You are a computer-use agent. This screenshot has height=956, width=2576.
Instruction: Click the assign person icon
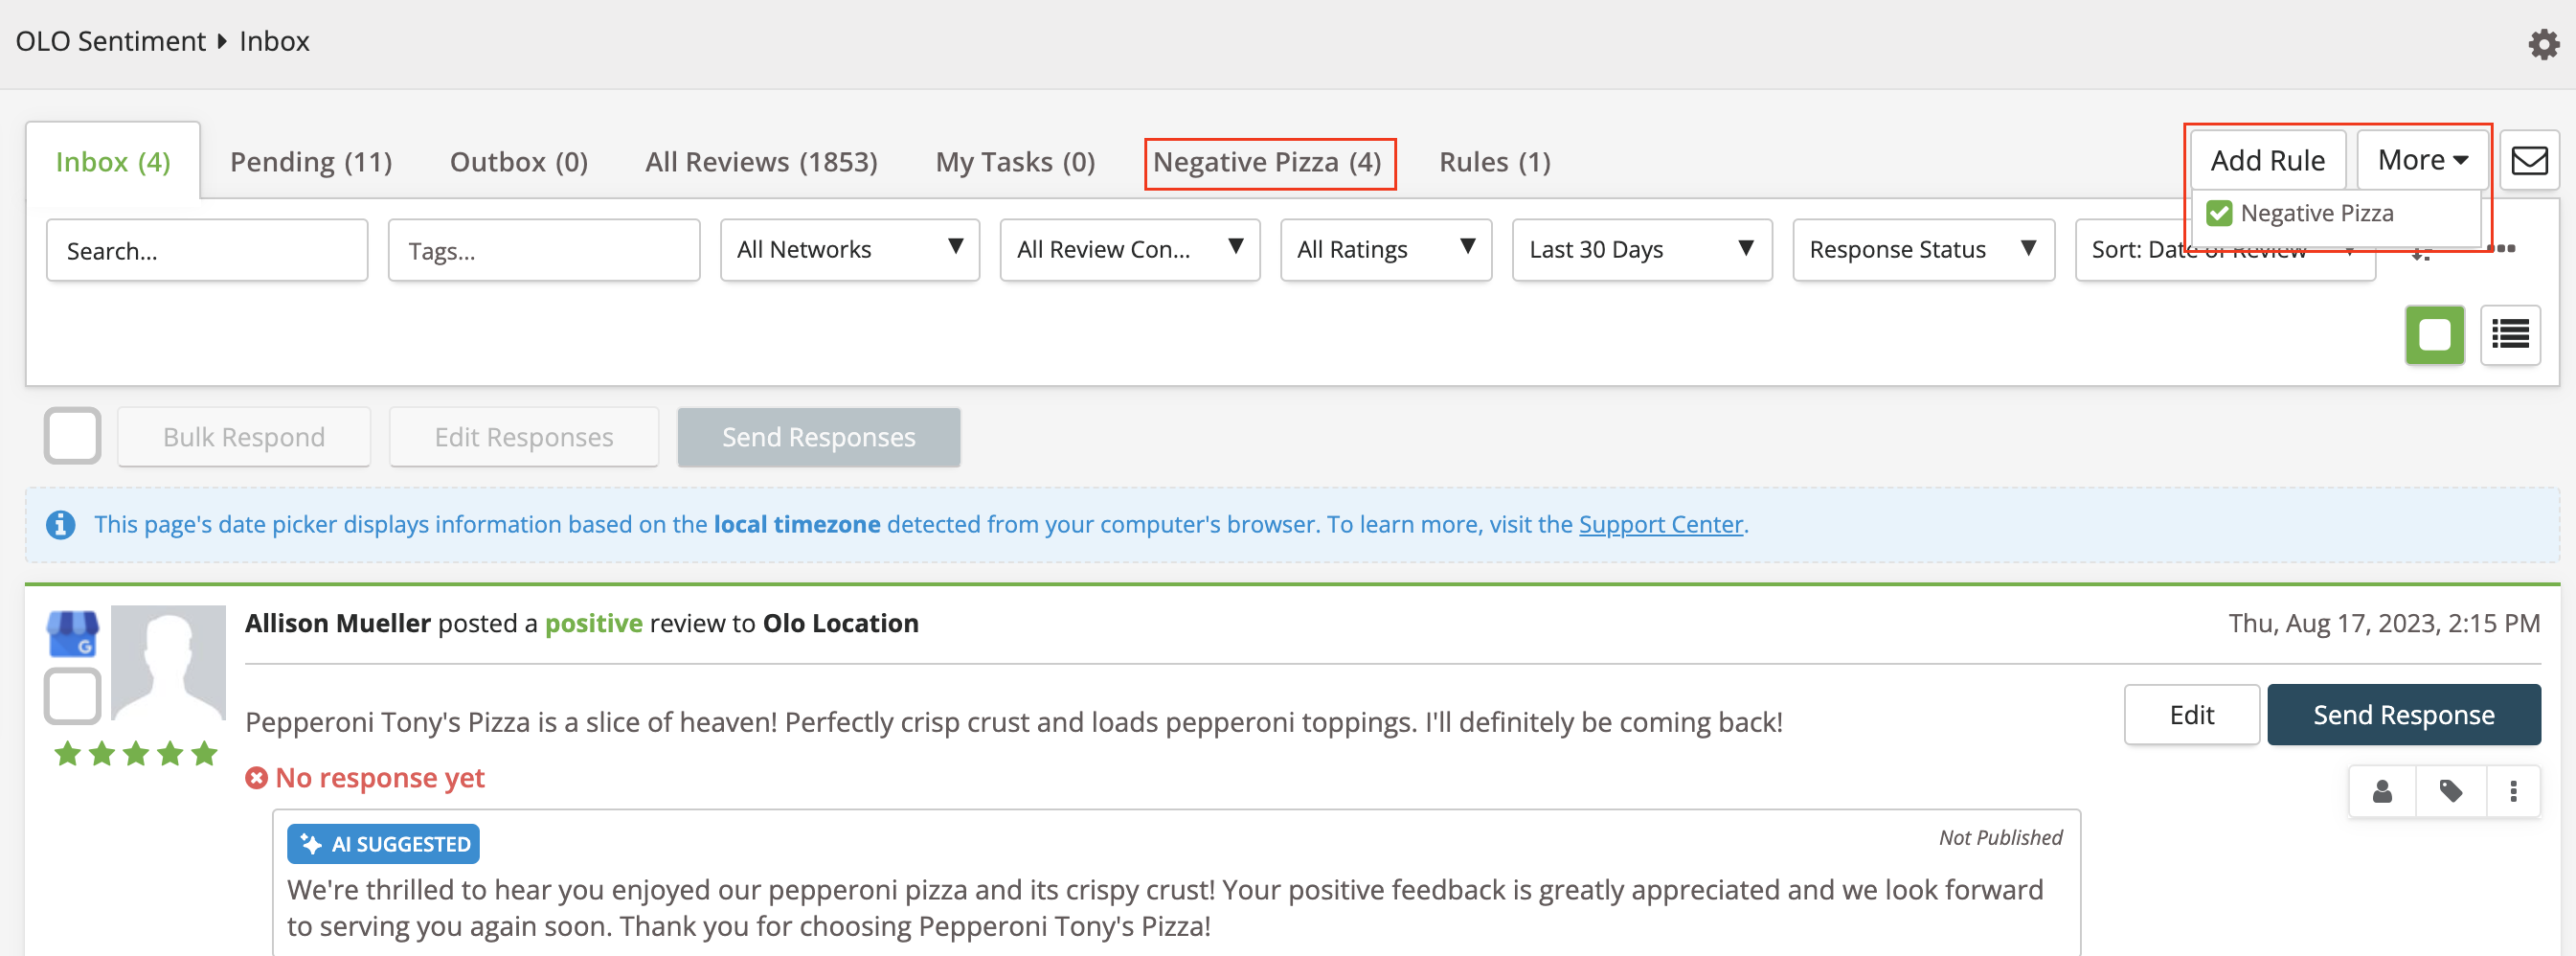[x=2382, y=792]
